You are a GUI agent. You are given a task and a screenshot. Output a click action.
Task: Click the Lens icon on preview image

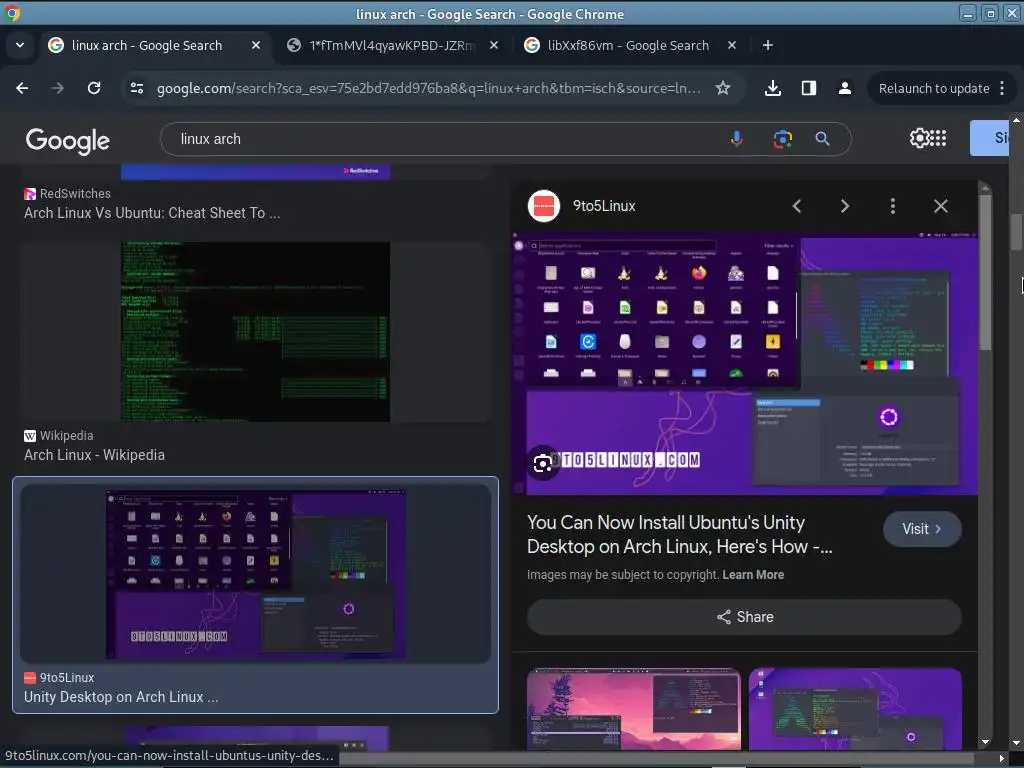click(542, 464)
